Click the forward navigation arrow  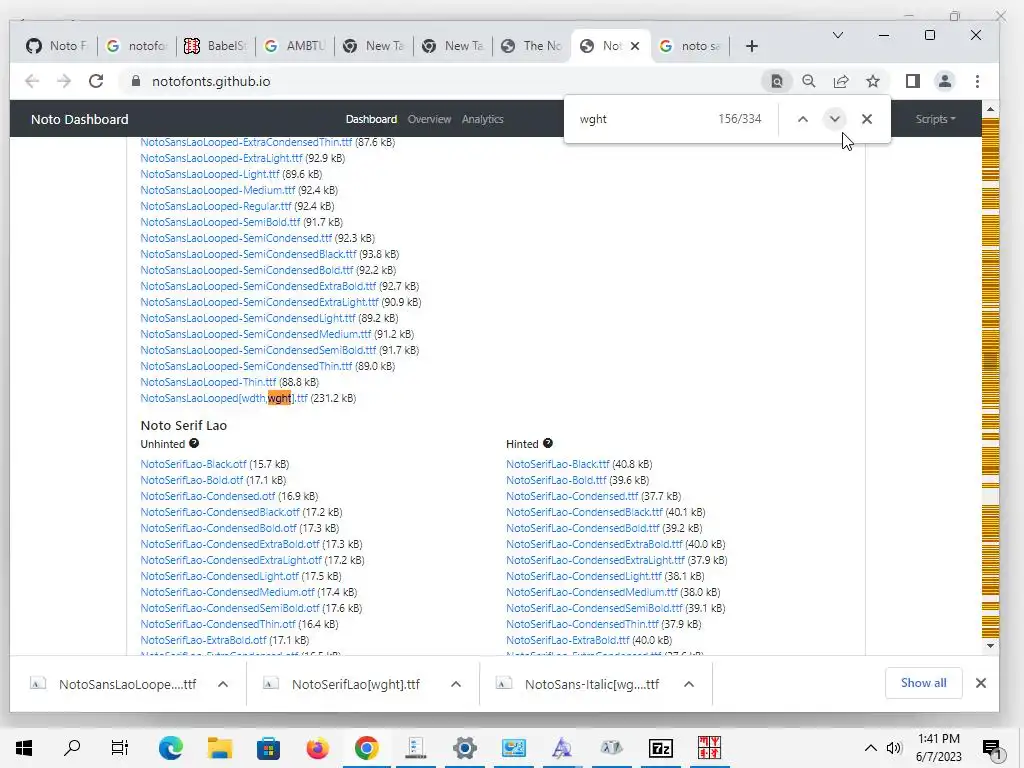click(63, 81)
